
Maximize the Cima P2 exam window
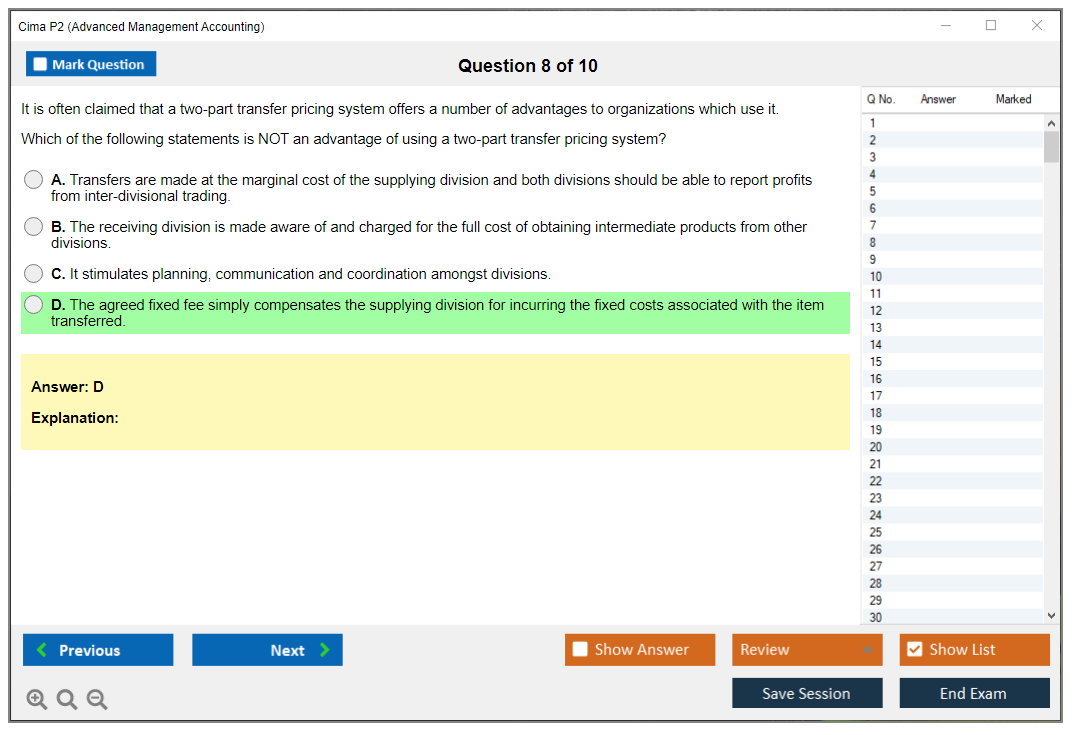point(991,26)
